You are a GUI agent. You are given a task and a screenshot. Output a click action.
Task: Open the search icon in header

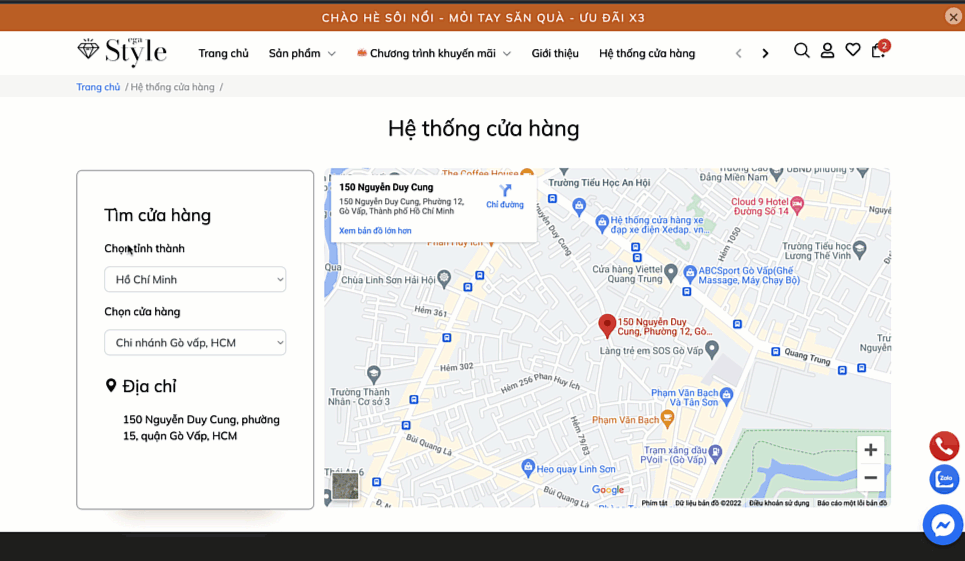point(801,50)
